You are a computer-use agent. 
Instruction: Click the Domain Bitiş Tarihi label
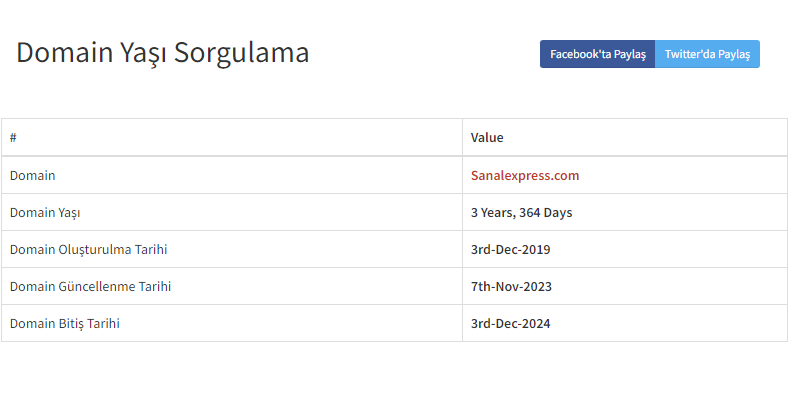(64, 323)
